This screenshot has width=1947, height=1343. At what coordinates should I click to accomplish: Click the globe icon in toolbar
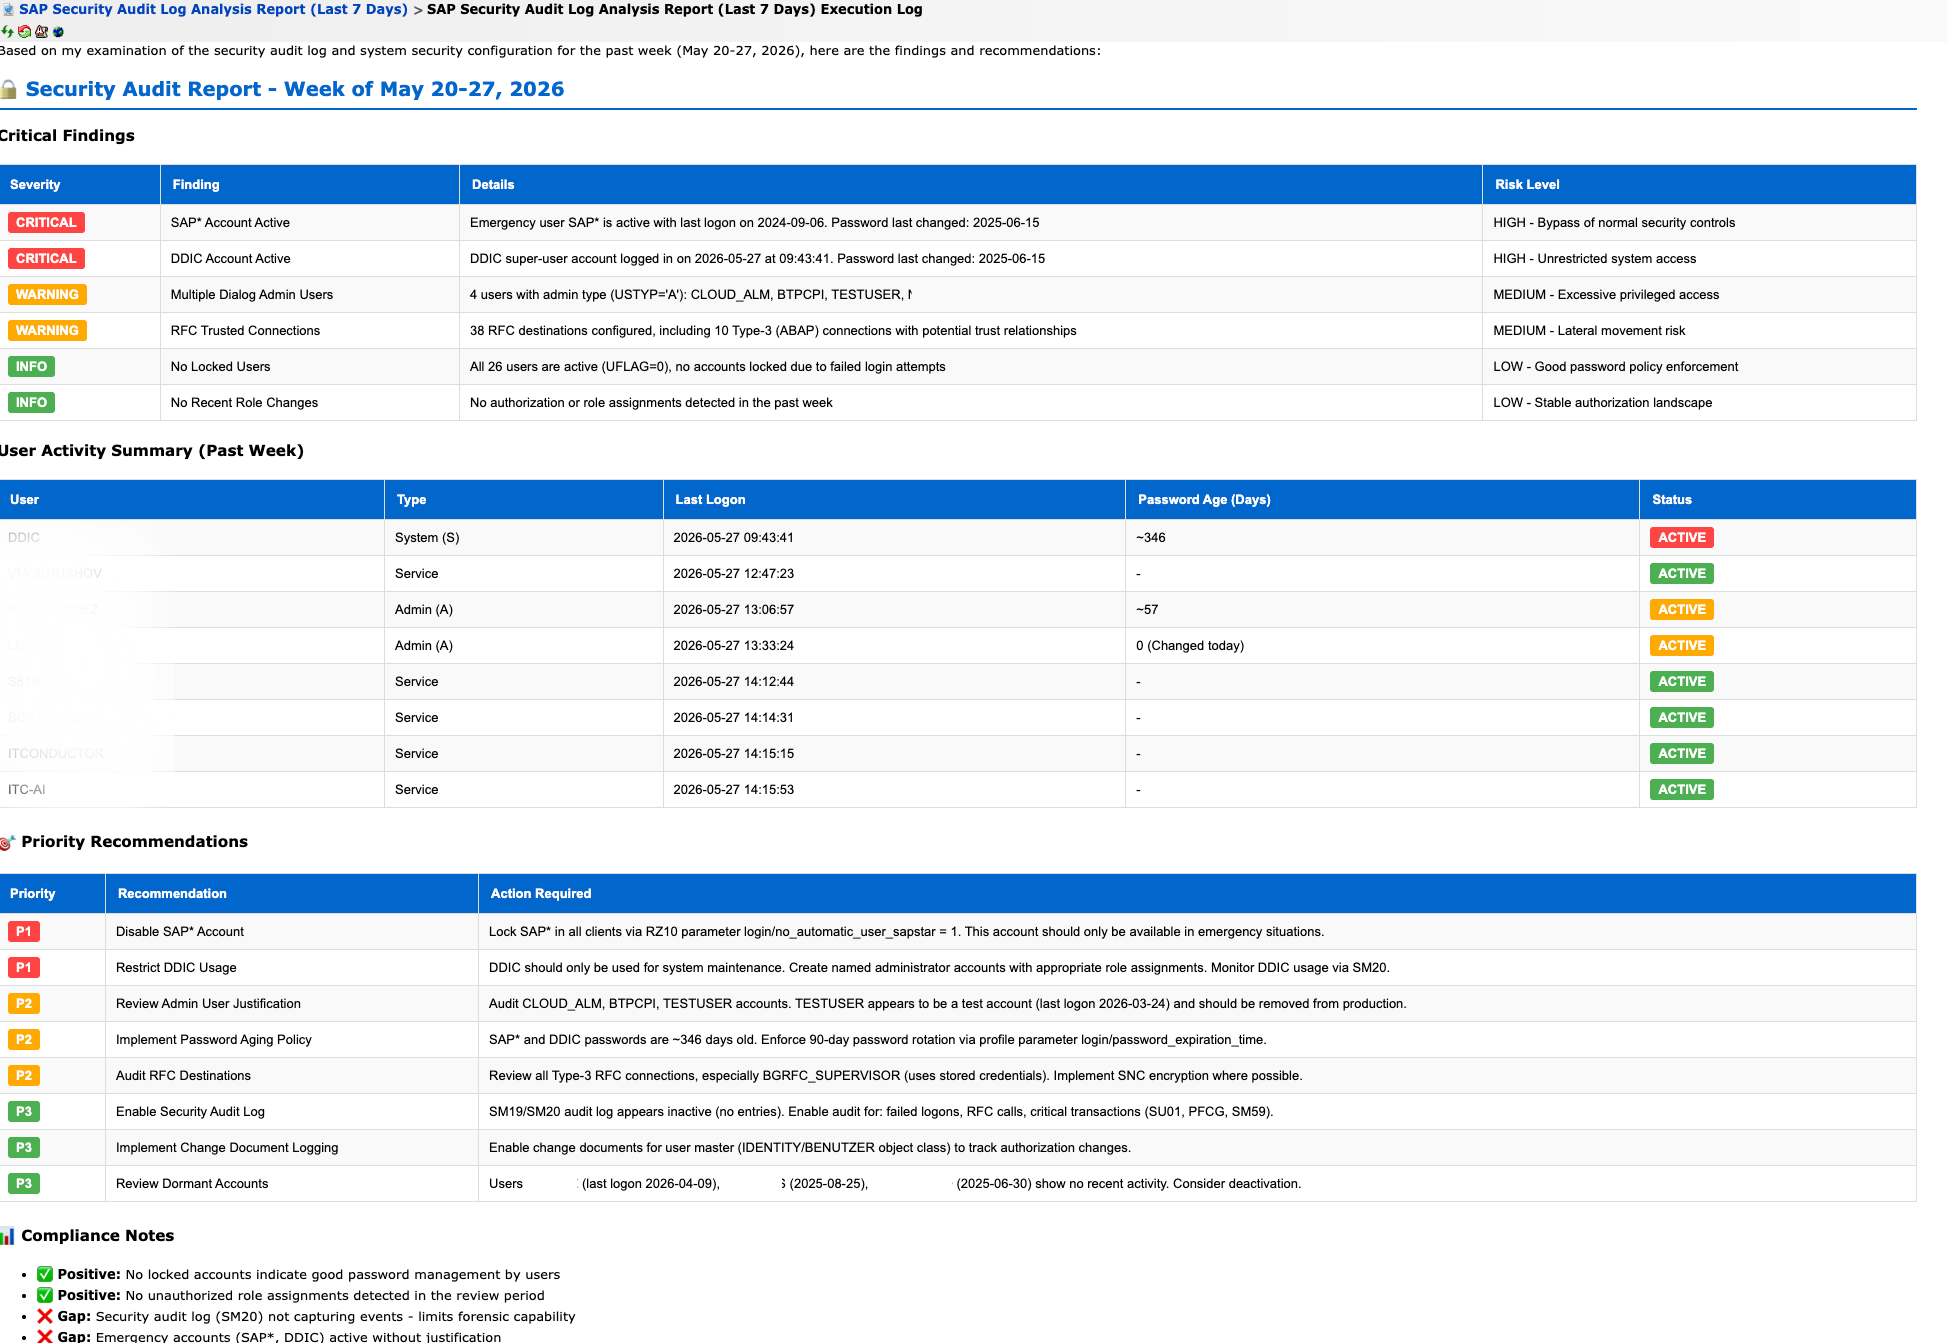58,32
